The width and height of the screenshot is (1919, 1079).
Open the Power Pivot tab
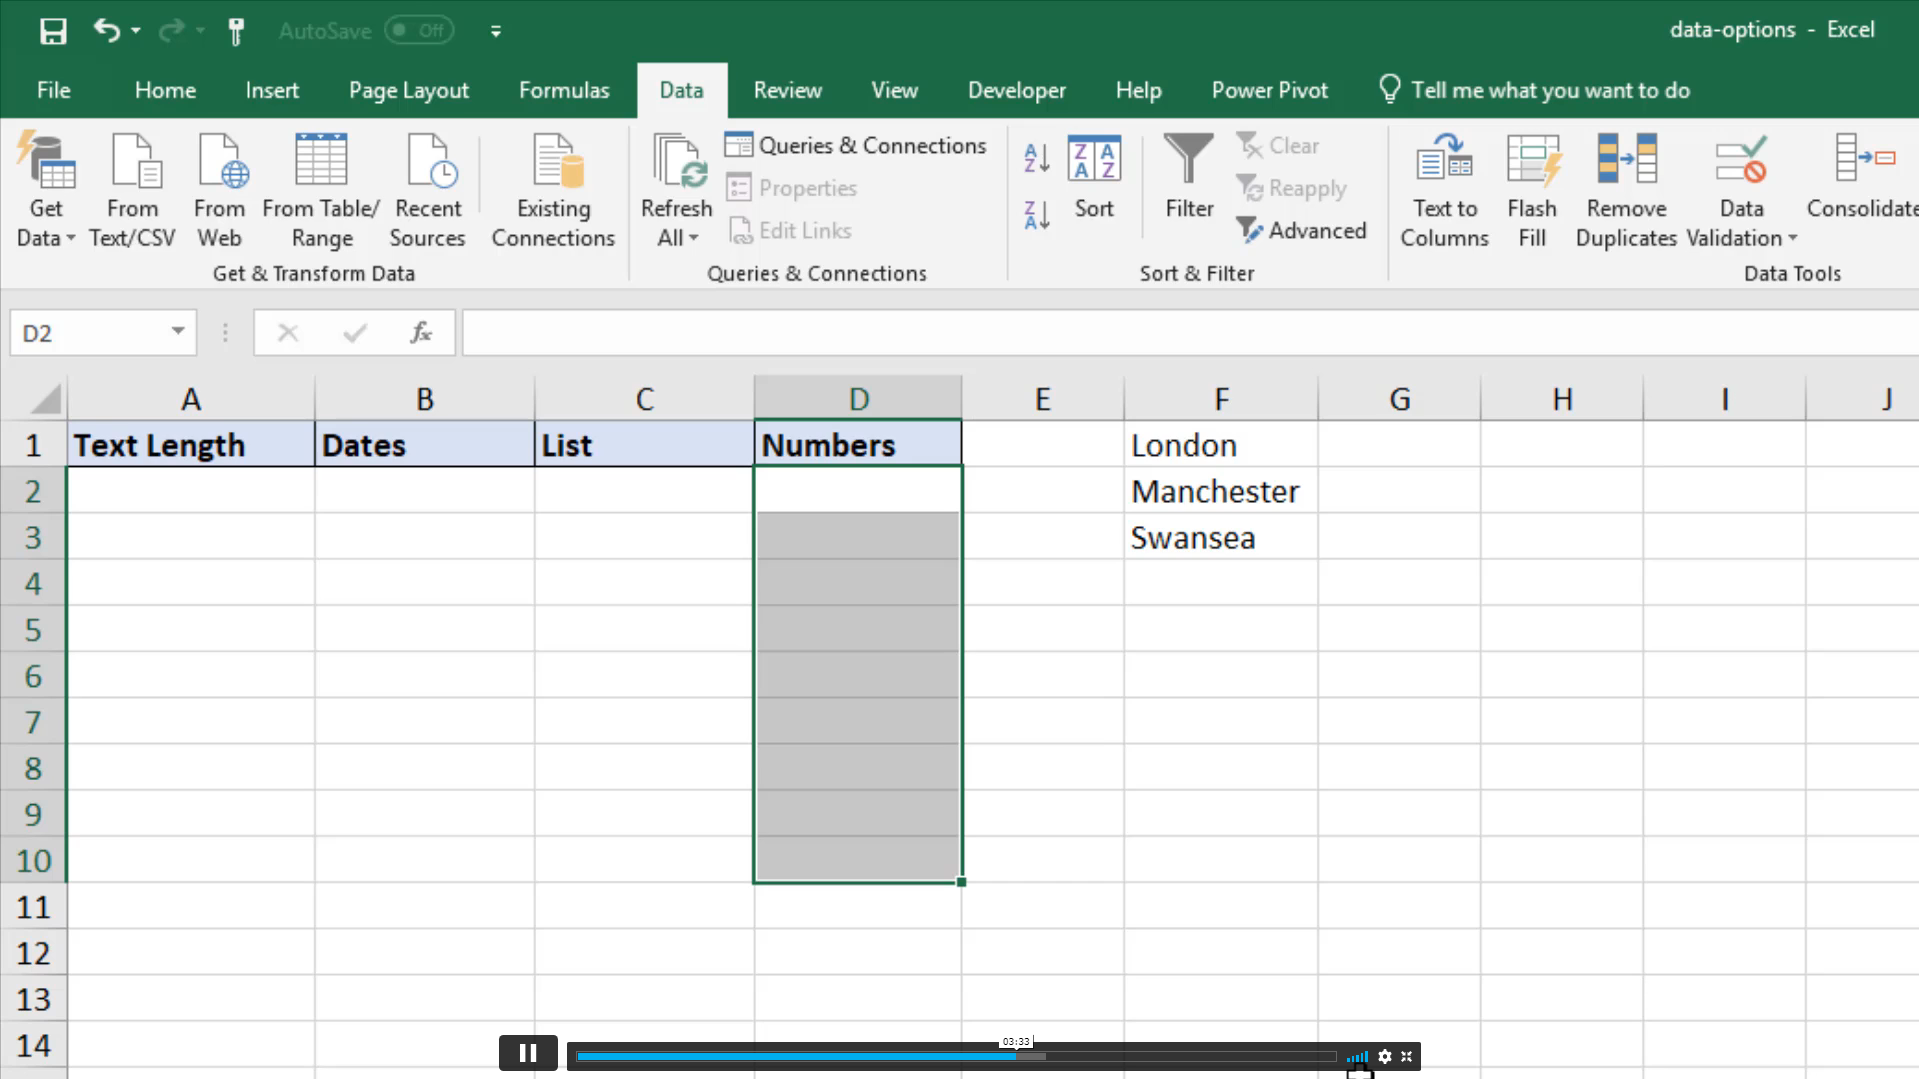[x=1269, y=90]
